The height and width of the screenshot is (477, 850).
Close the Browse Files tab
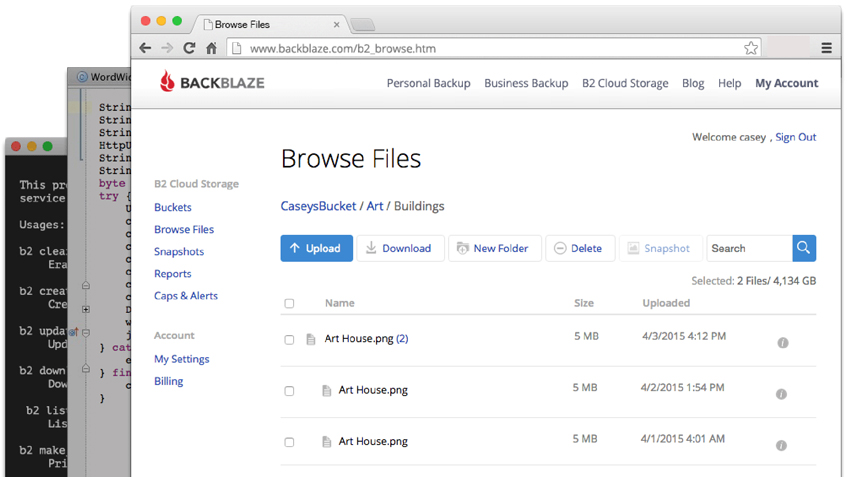pyautogui.click(x=337, y=24)
